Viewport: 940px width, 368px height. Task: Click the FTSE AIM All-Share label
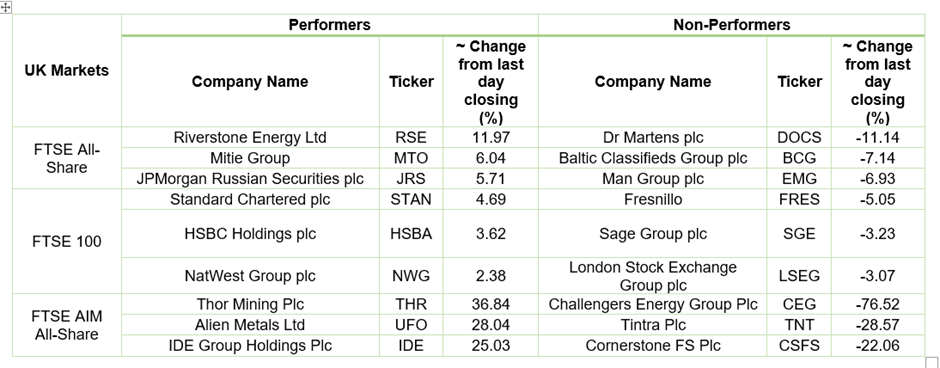67,325
